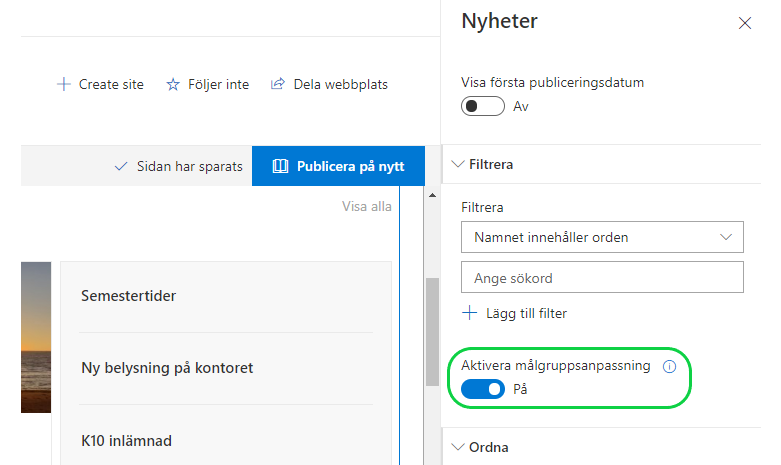Click the plus icon for Lägg till filter
Screen dimensions: 781x465
[469, 313]
